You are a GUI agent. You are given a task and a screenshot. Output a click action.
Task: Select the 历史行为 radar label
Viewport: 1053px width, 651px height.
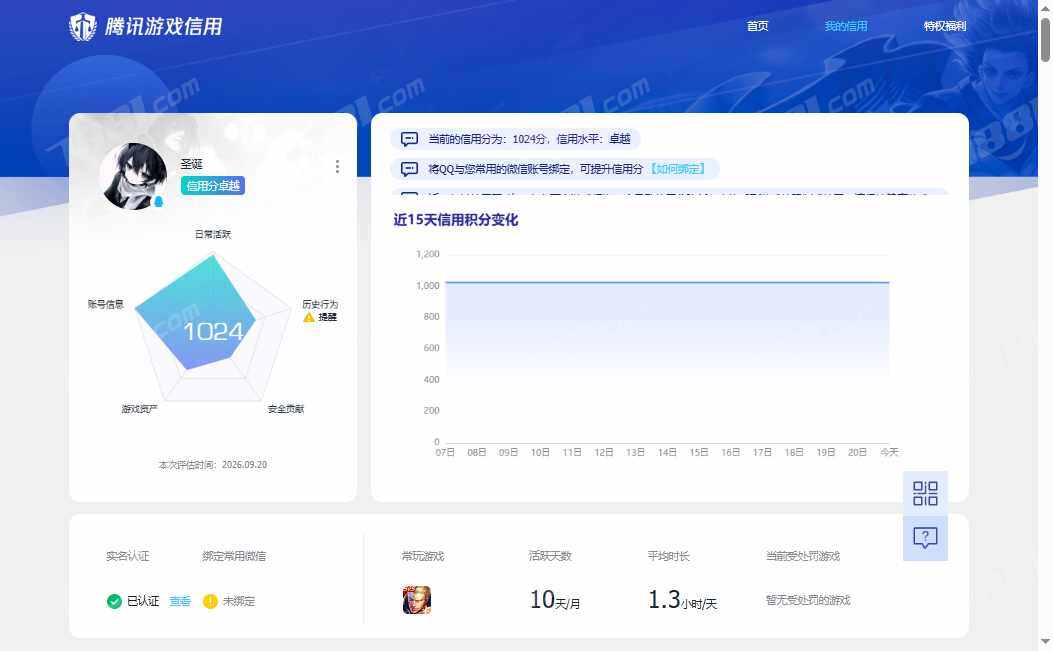[320, 304]
